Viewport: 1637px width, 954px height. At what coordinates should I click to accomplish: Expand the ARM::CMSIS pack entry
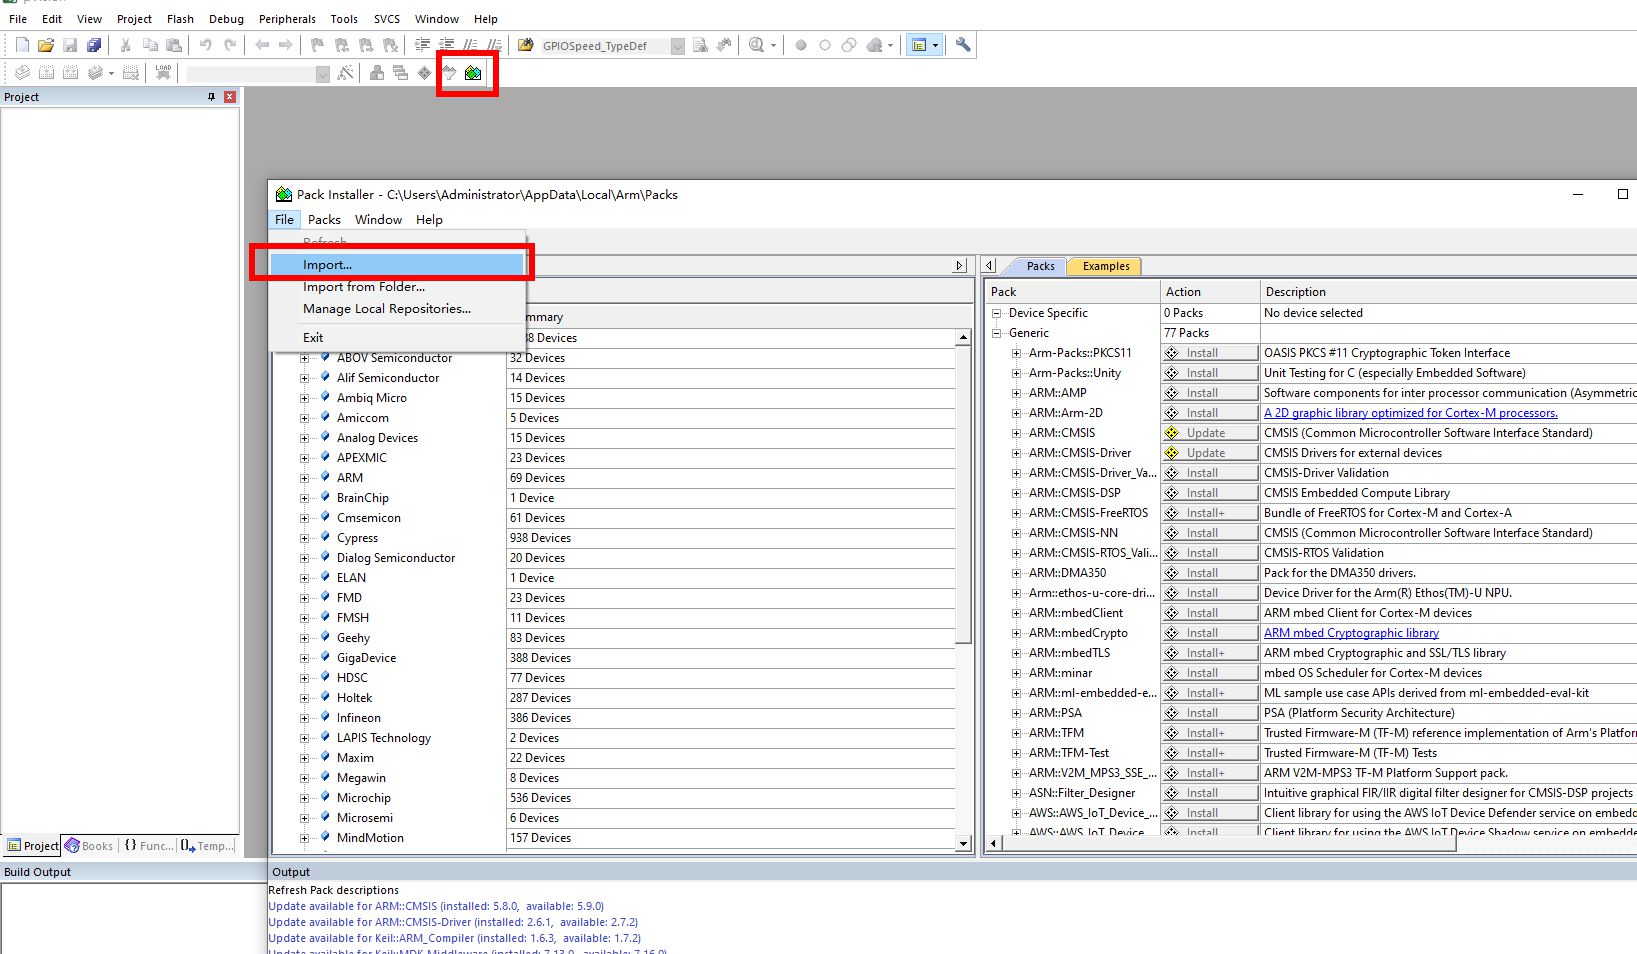(1016, 433)
